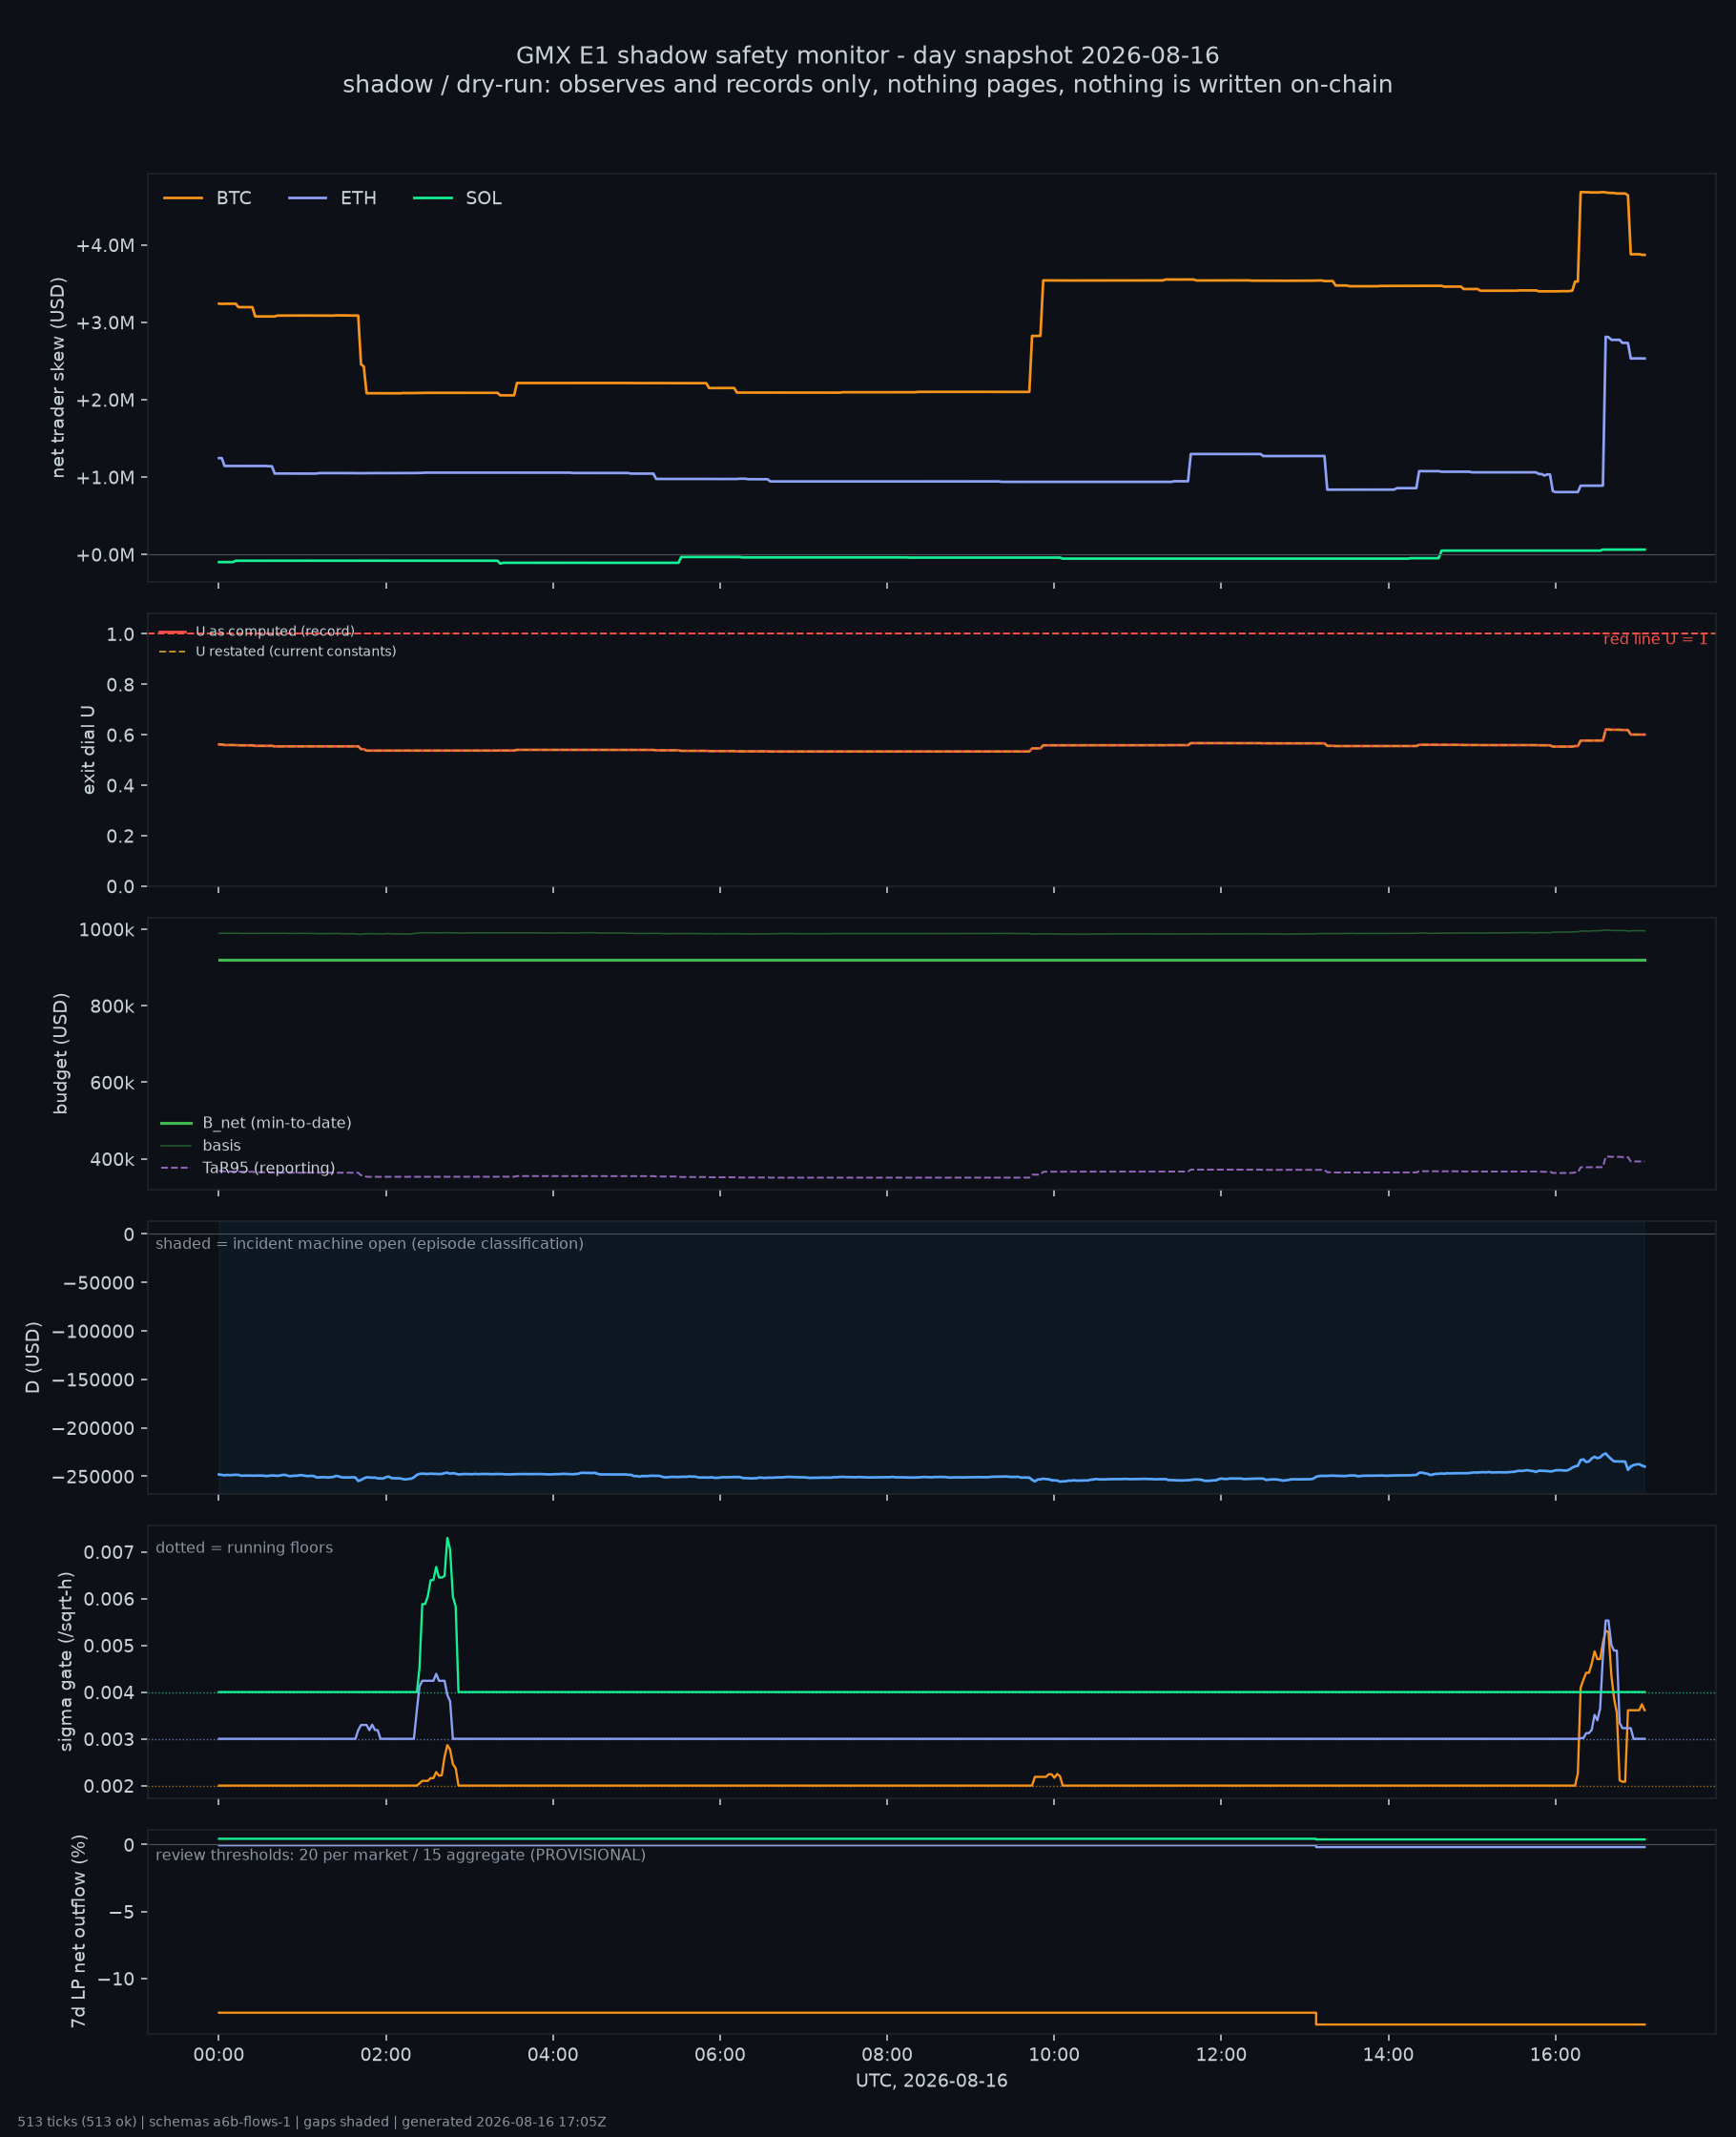Click the "red line U = 1" annotation
Screen dimensions: 1736x2137
pyautogui.click(x=1655, y=639)
